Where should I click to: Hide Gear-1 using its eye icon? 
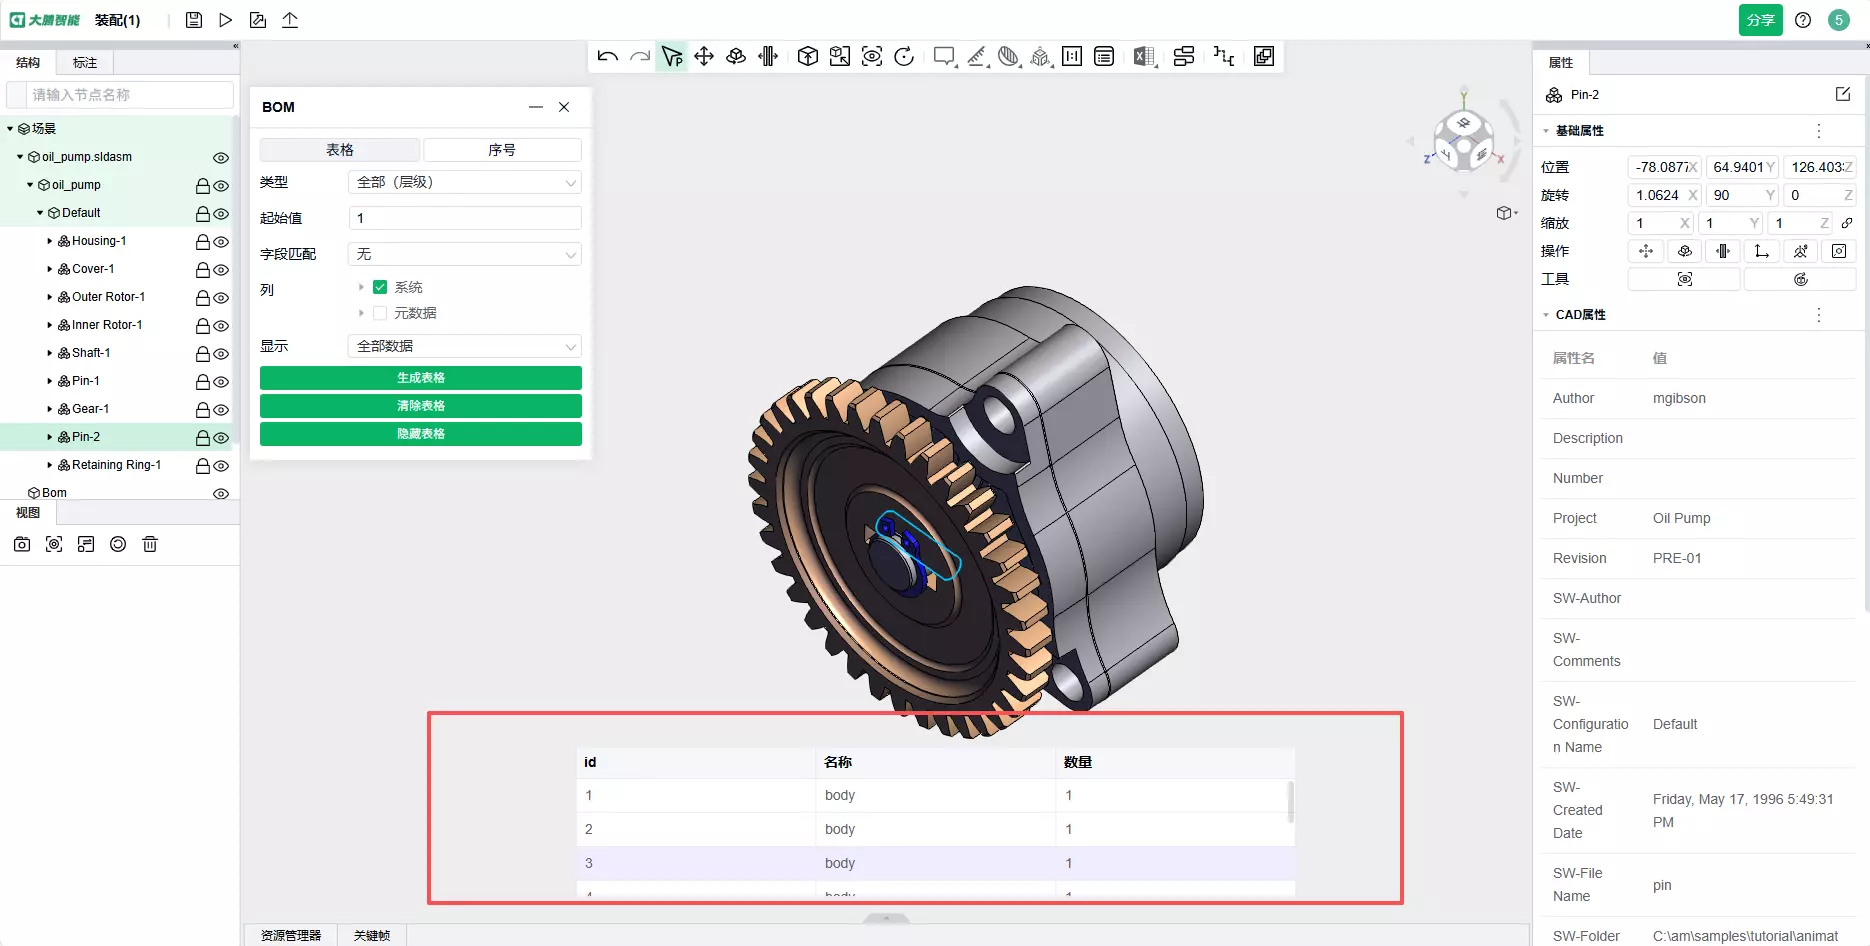click(221, 410)
